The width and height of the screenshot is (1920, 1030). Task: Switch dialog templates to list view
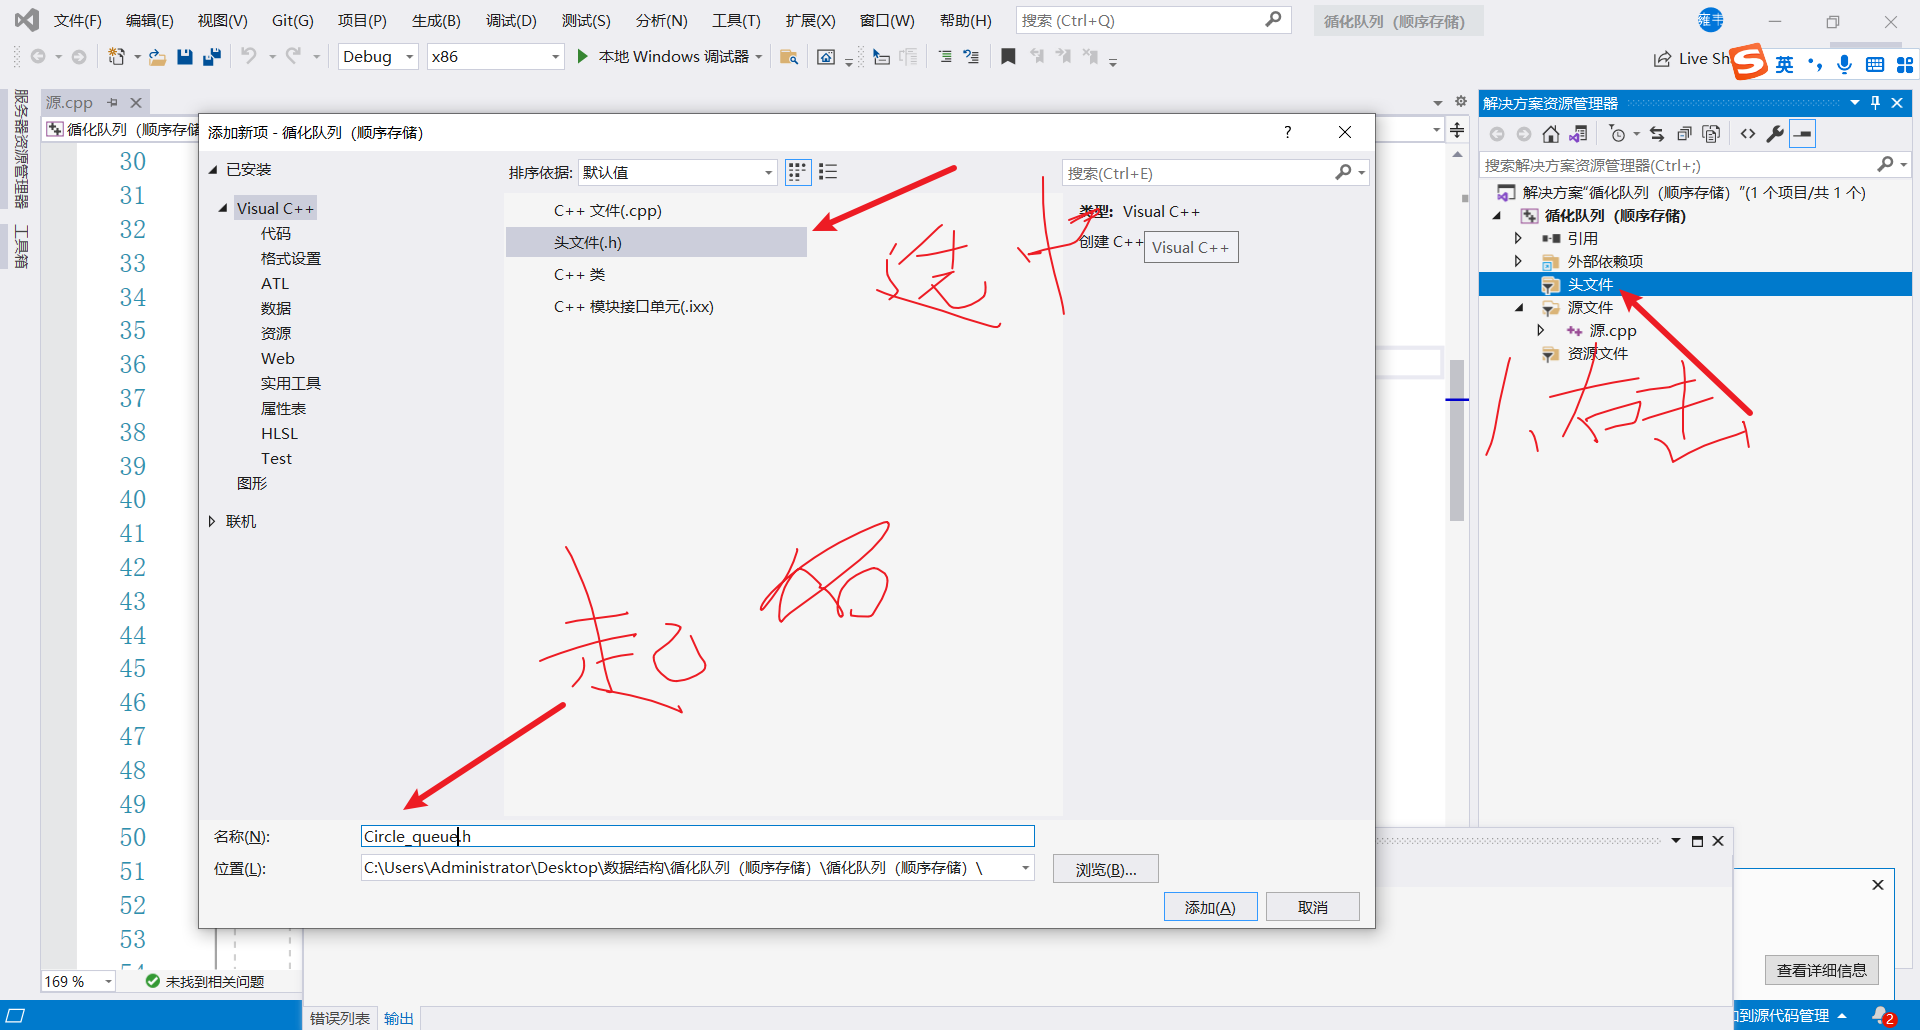pyautogui.click(x=828, y=172)
